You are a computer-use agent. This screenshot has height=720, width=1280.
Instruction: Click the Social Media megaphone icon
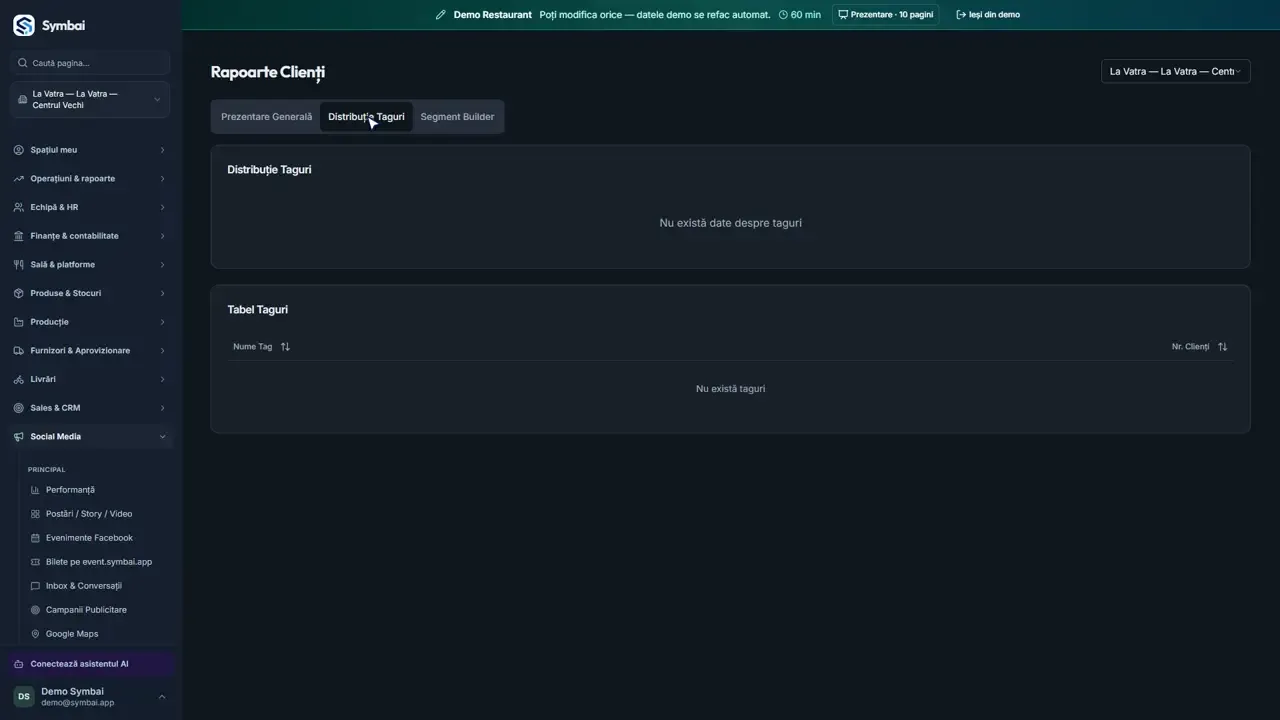click(19, 437)
